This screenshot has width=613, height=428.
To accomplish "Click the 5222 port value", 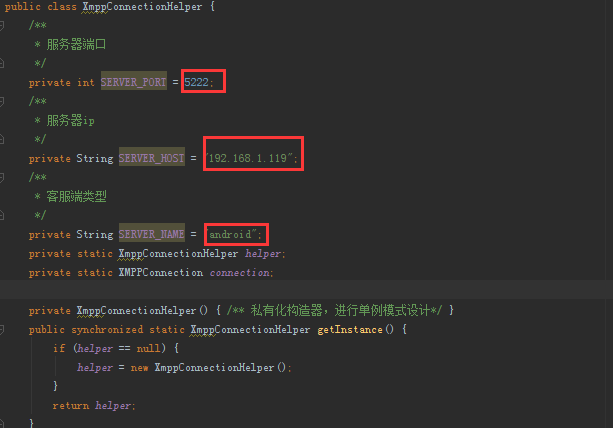I will (x=196, y=82).
